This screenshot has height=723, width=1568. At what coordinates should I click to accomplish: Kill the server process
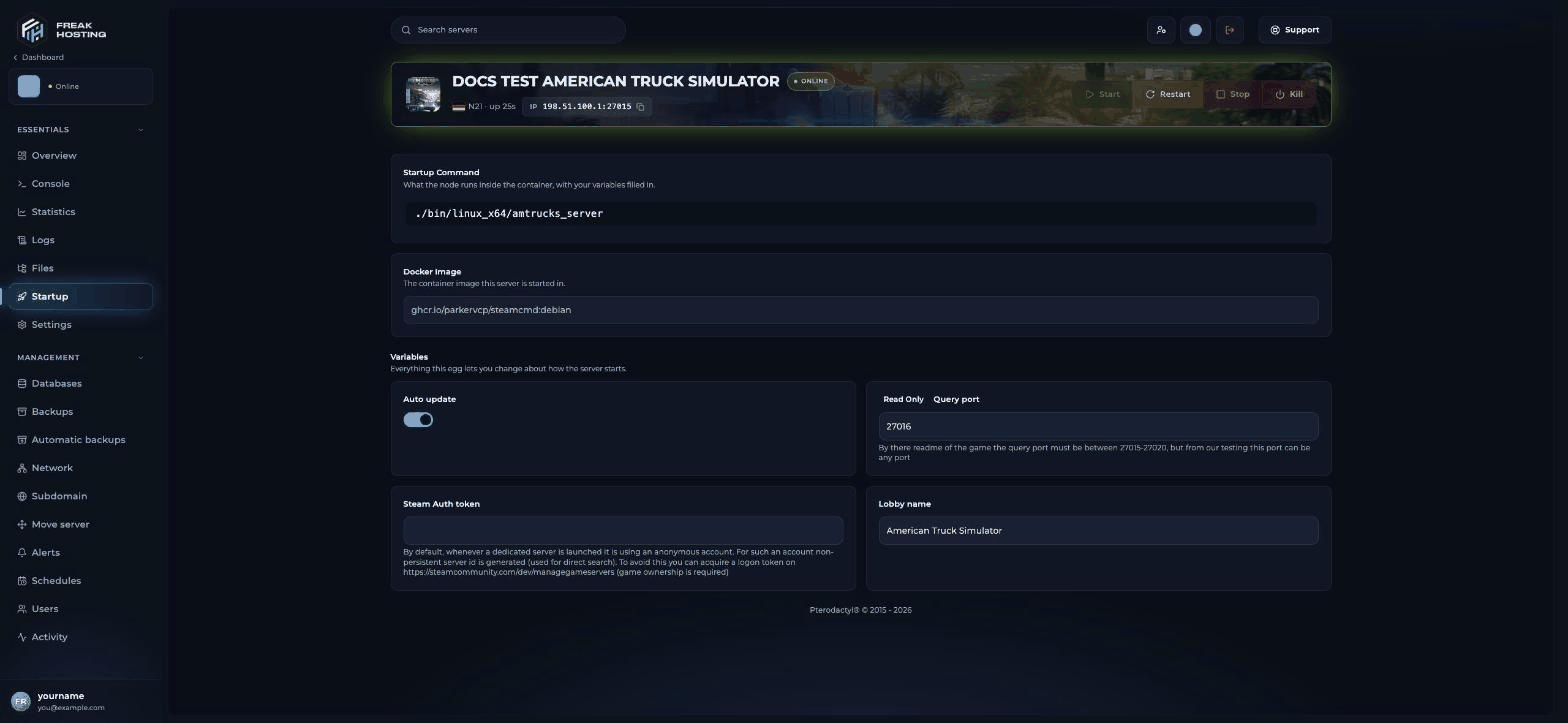[x=1289, y=94]
